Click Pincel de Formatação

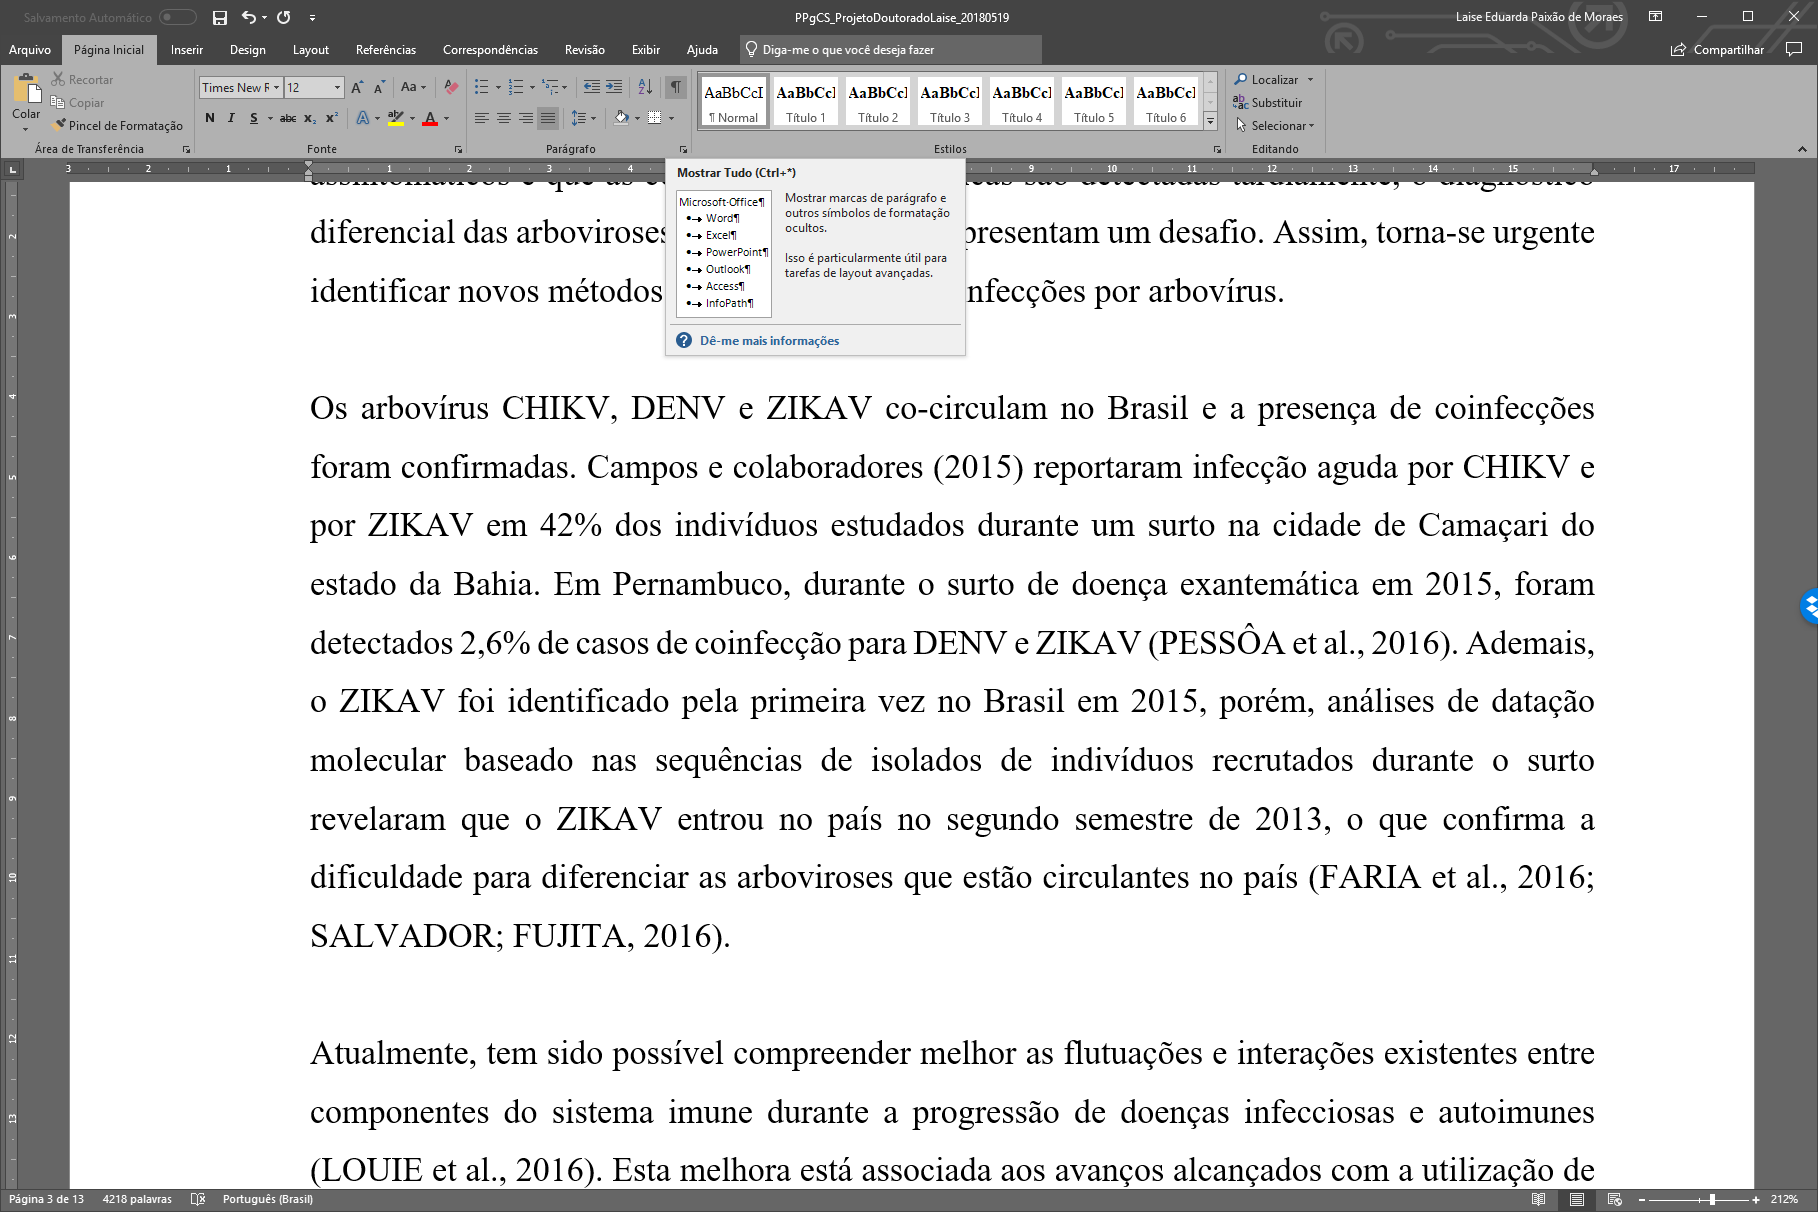coord(118,125)
